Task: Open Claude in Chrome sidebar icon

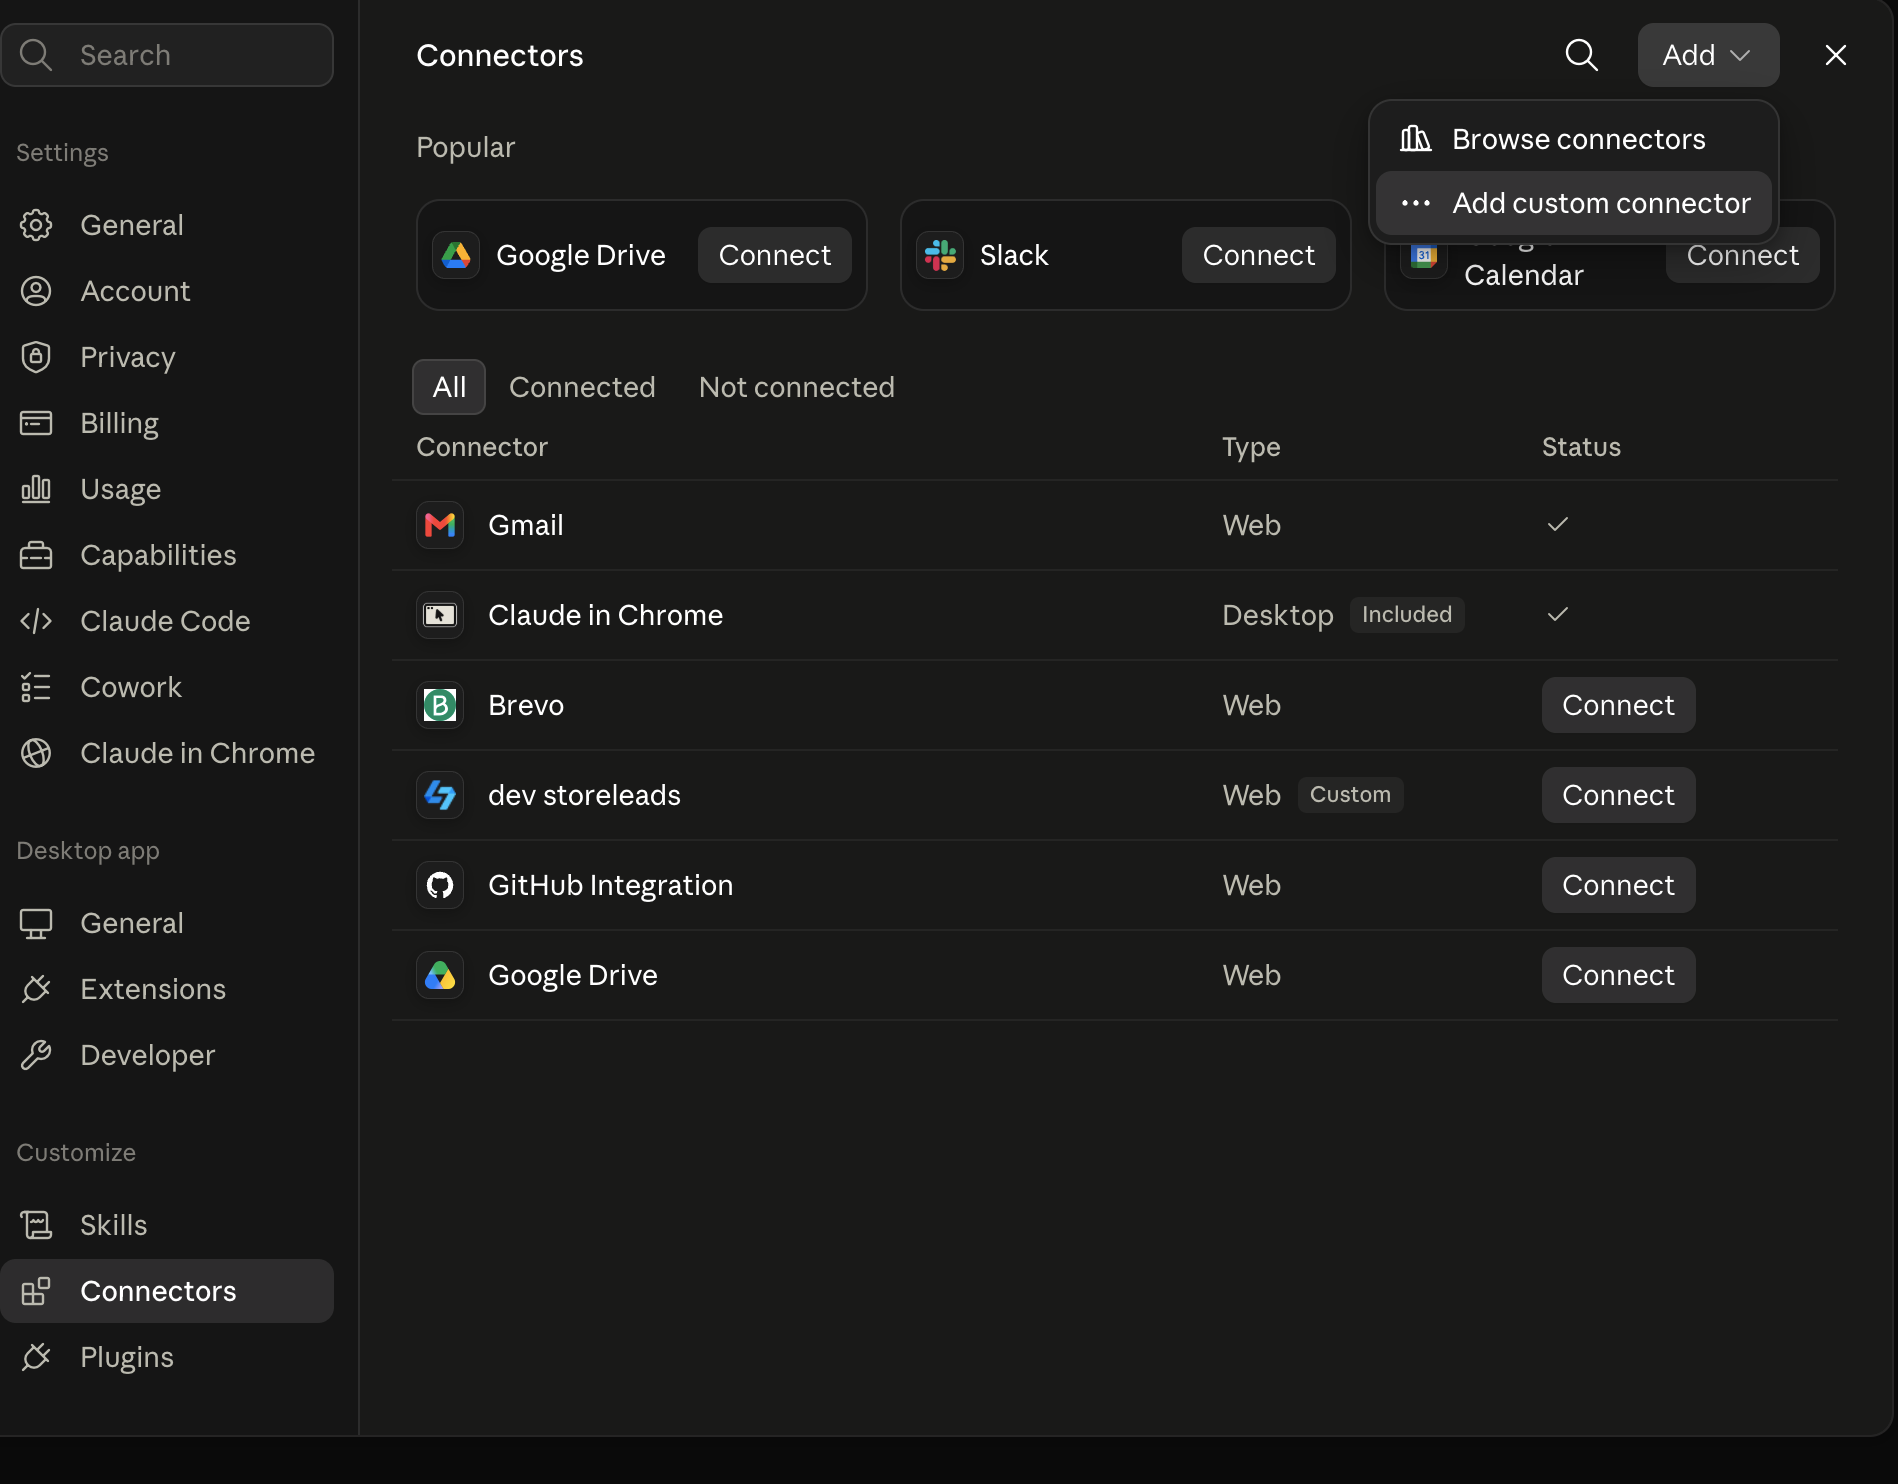Action: click(36, 753)
